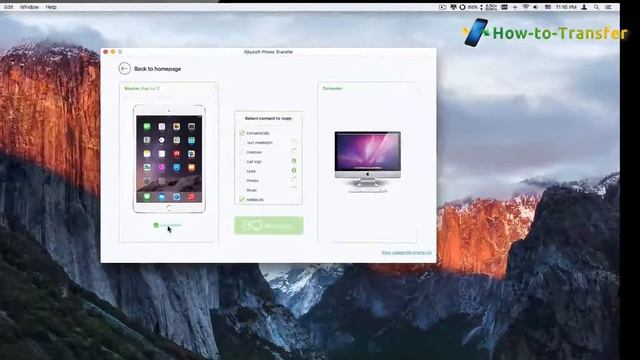Toggle the Calendar checkbox

click(242, 152)
